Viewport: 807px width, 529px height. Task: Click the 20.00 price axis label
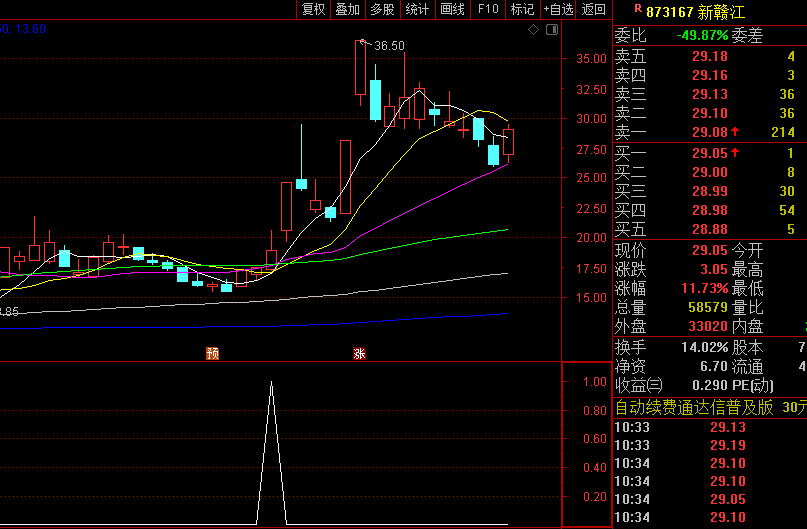tap(591, 238)
